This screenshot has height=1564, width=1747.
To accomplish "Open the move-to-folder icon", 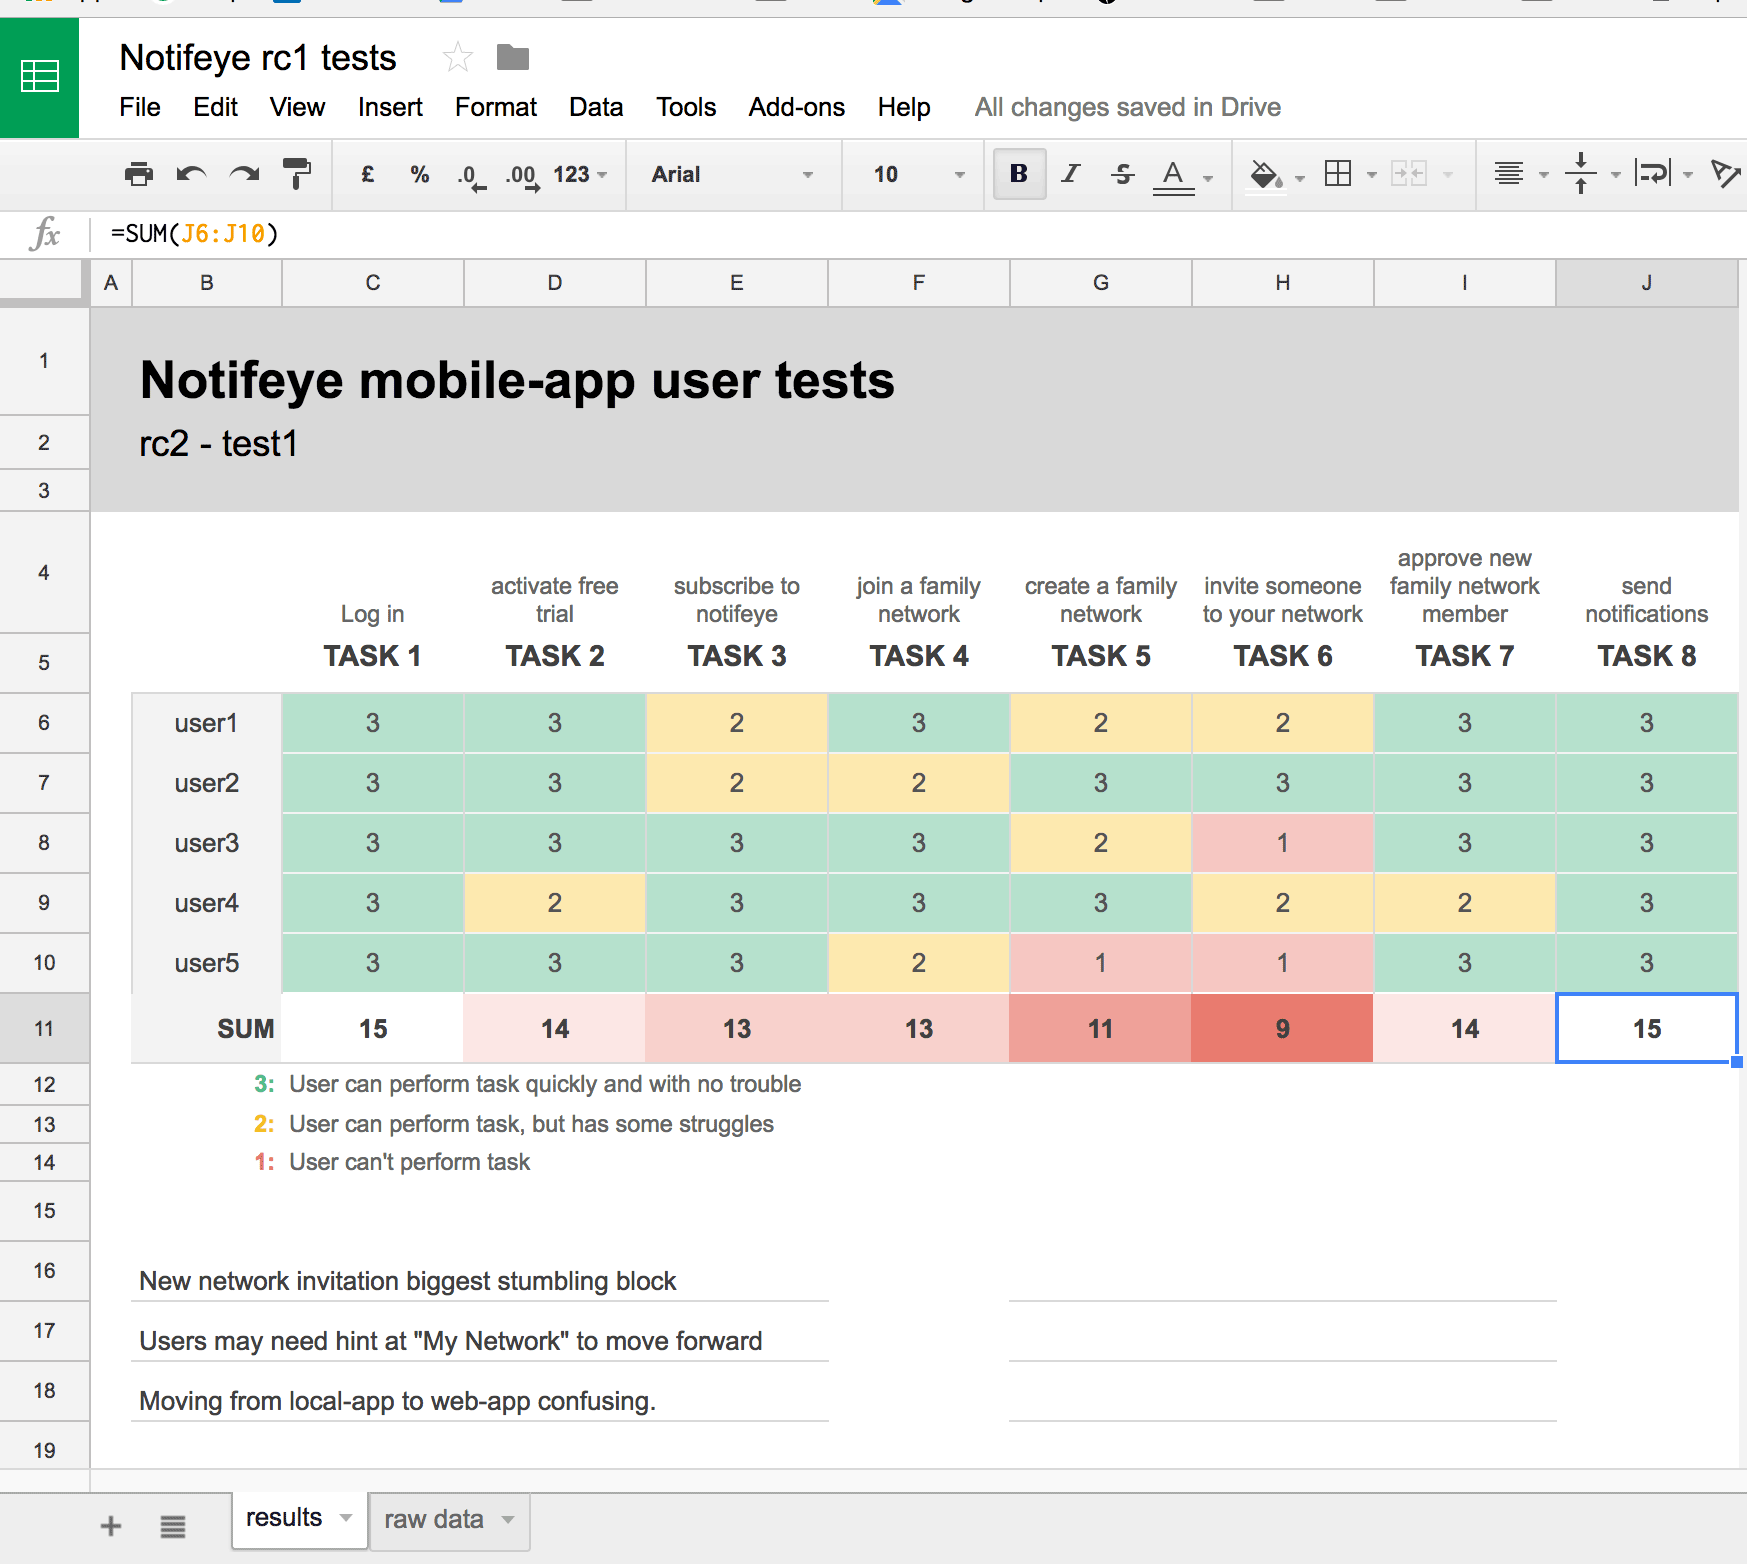I will (x=512, y=58).
